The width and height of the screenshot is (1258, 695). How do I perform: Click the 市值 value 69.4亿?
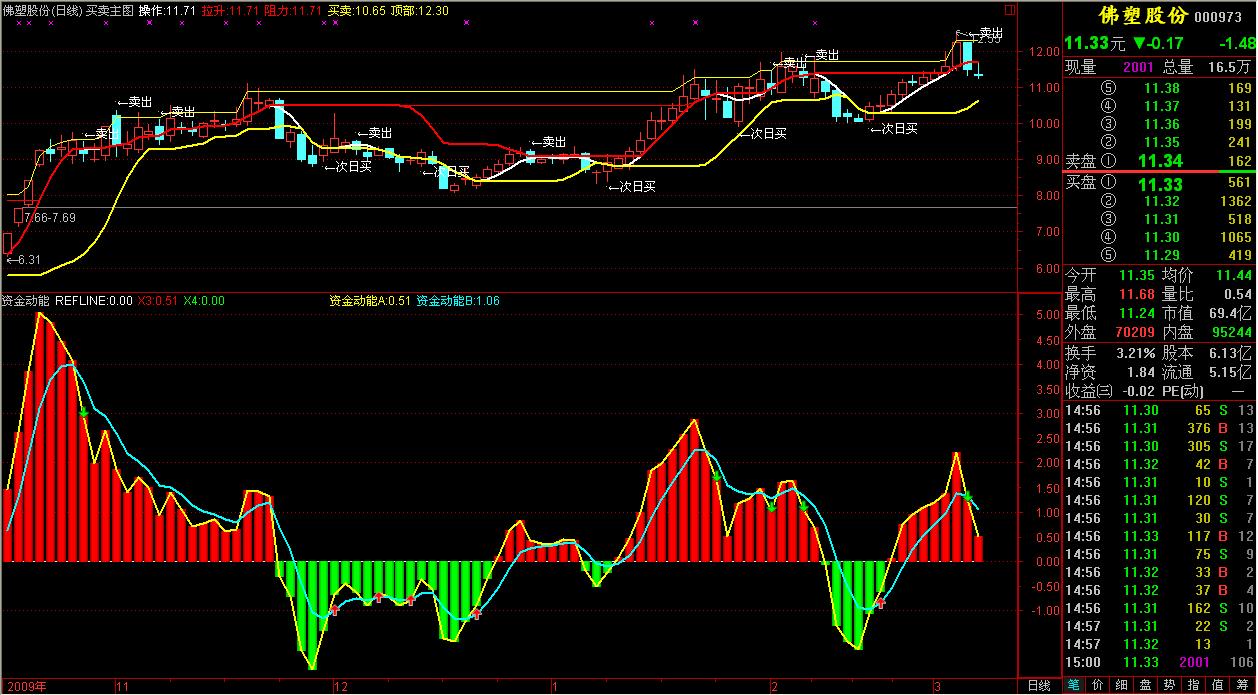(1230, 313)
